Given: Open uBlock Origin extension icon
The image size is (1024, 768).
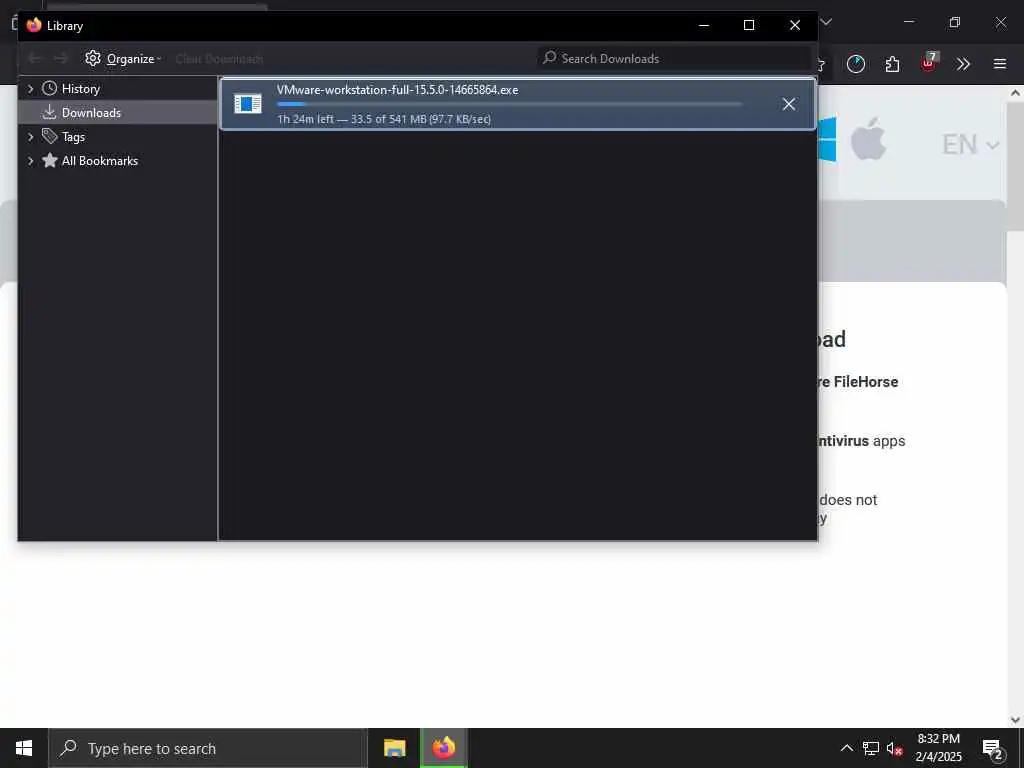Looking at the screenshot, I should click(929, 63).
